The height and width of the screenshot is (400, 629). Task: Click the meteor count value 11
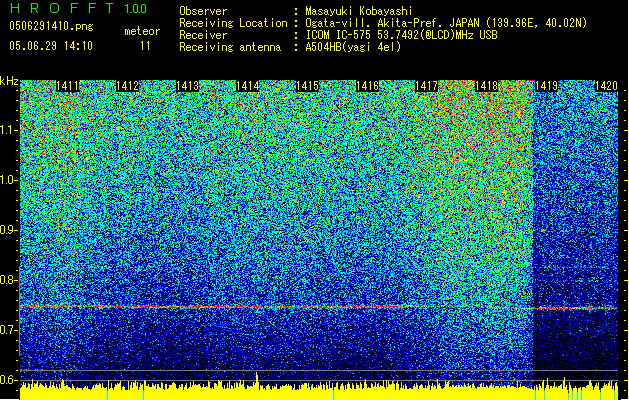click(x=145, y=46)
